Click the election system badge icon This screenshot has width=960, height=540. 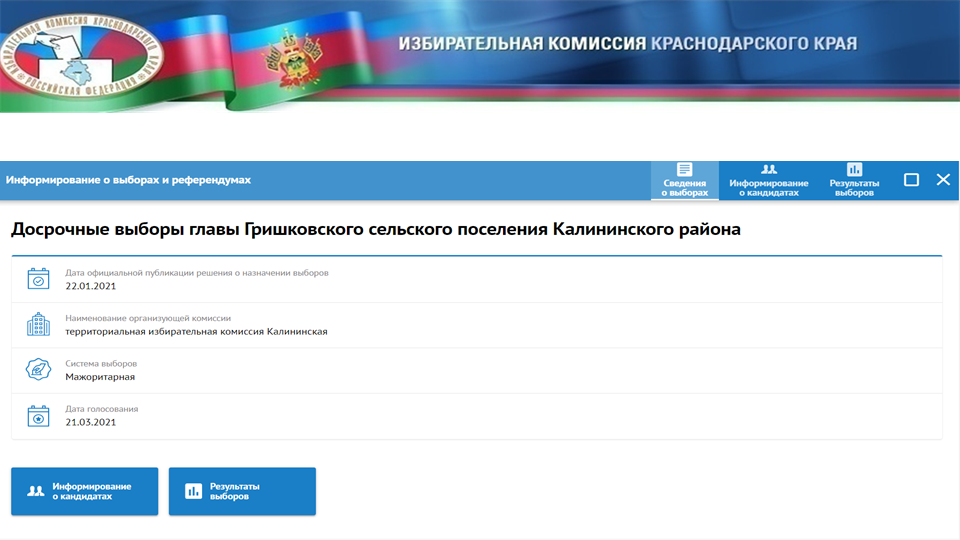(38, 370)
